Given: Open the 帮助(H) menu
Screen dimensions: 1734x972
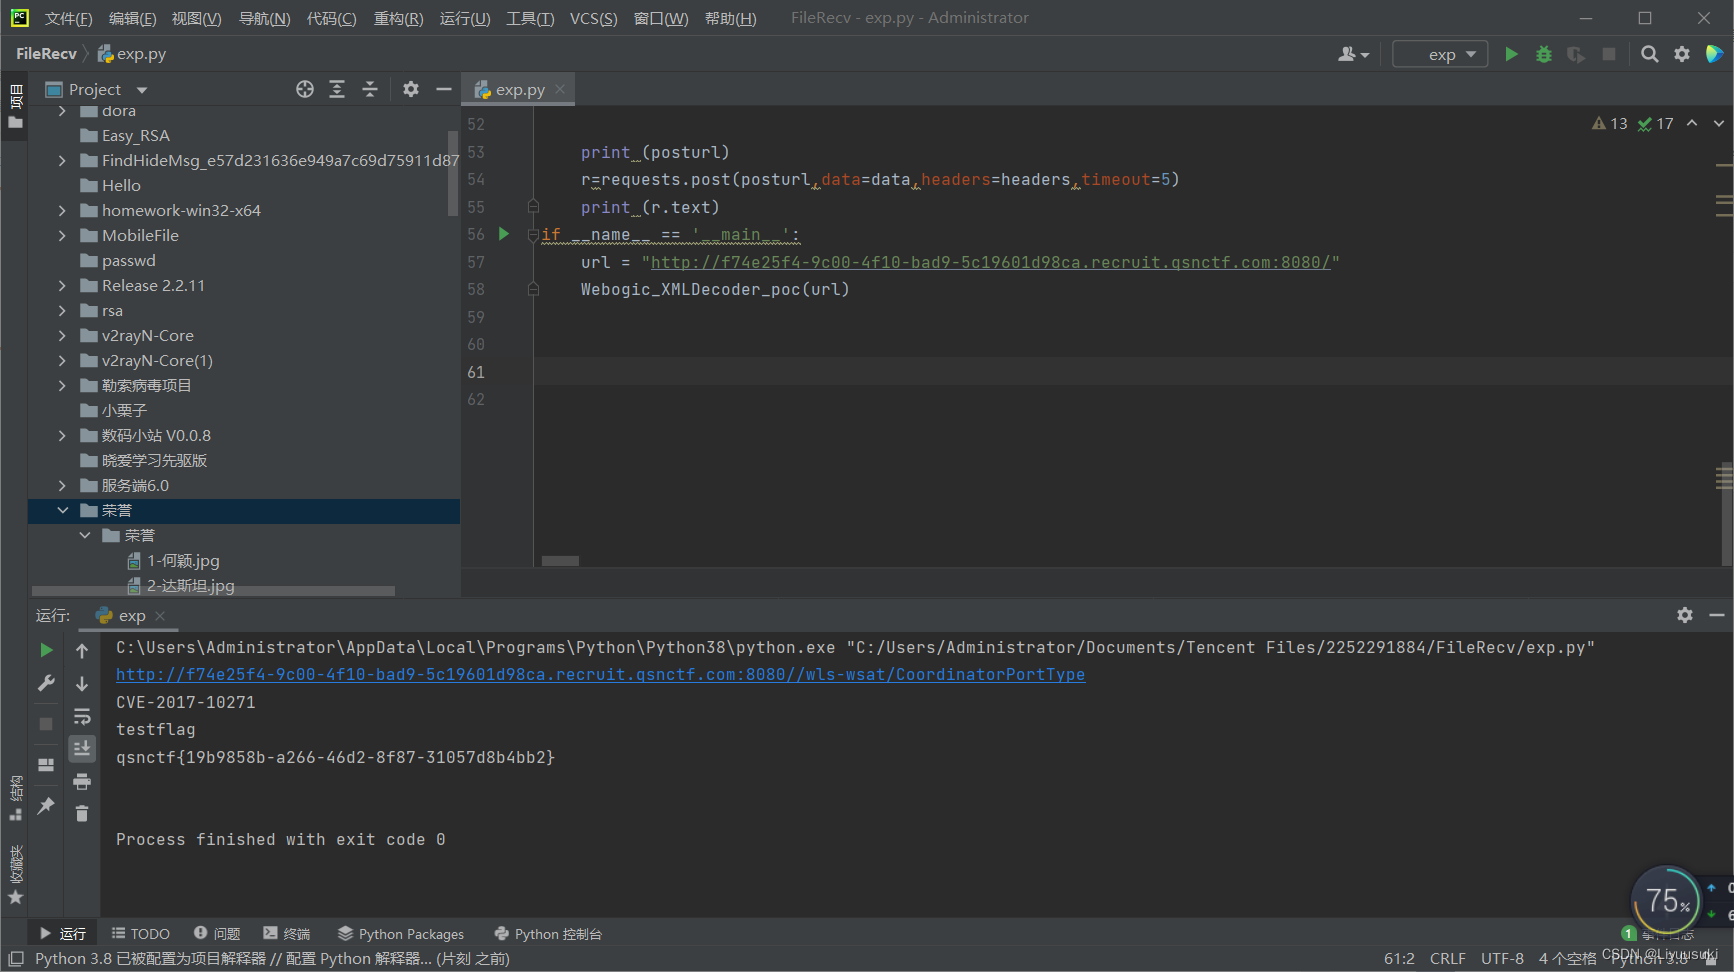Looking at the screenshot, I should pyautogui.click(x=730, y=18).
